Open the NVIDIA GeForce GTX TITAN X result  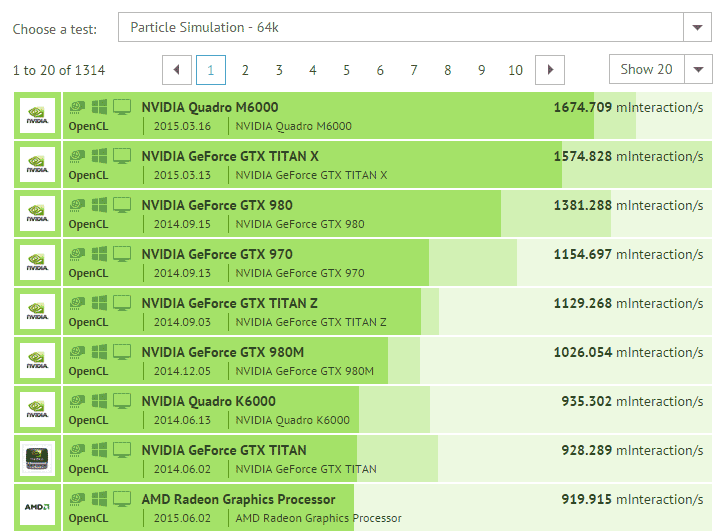(230, 156)
